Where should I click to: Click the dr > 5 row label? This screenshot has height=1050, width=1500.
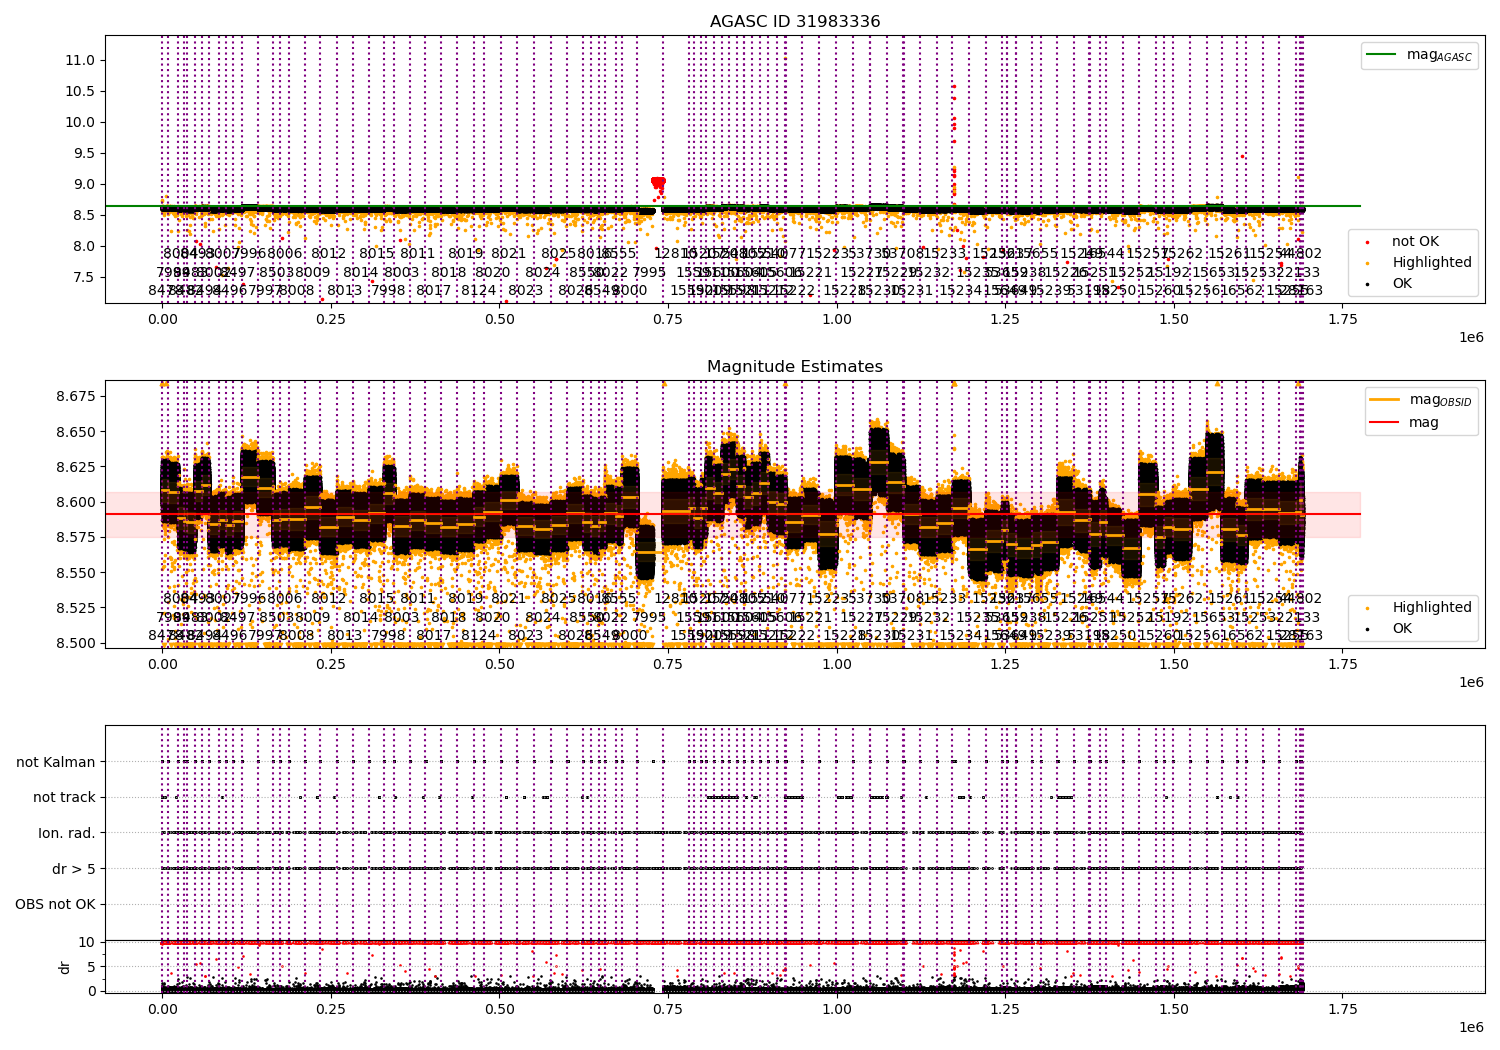[x=74, y=869]
